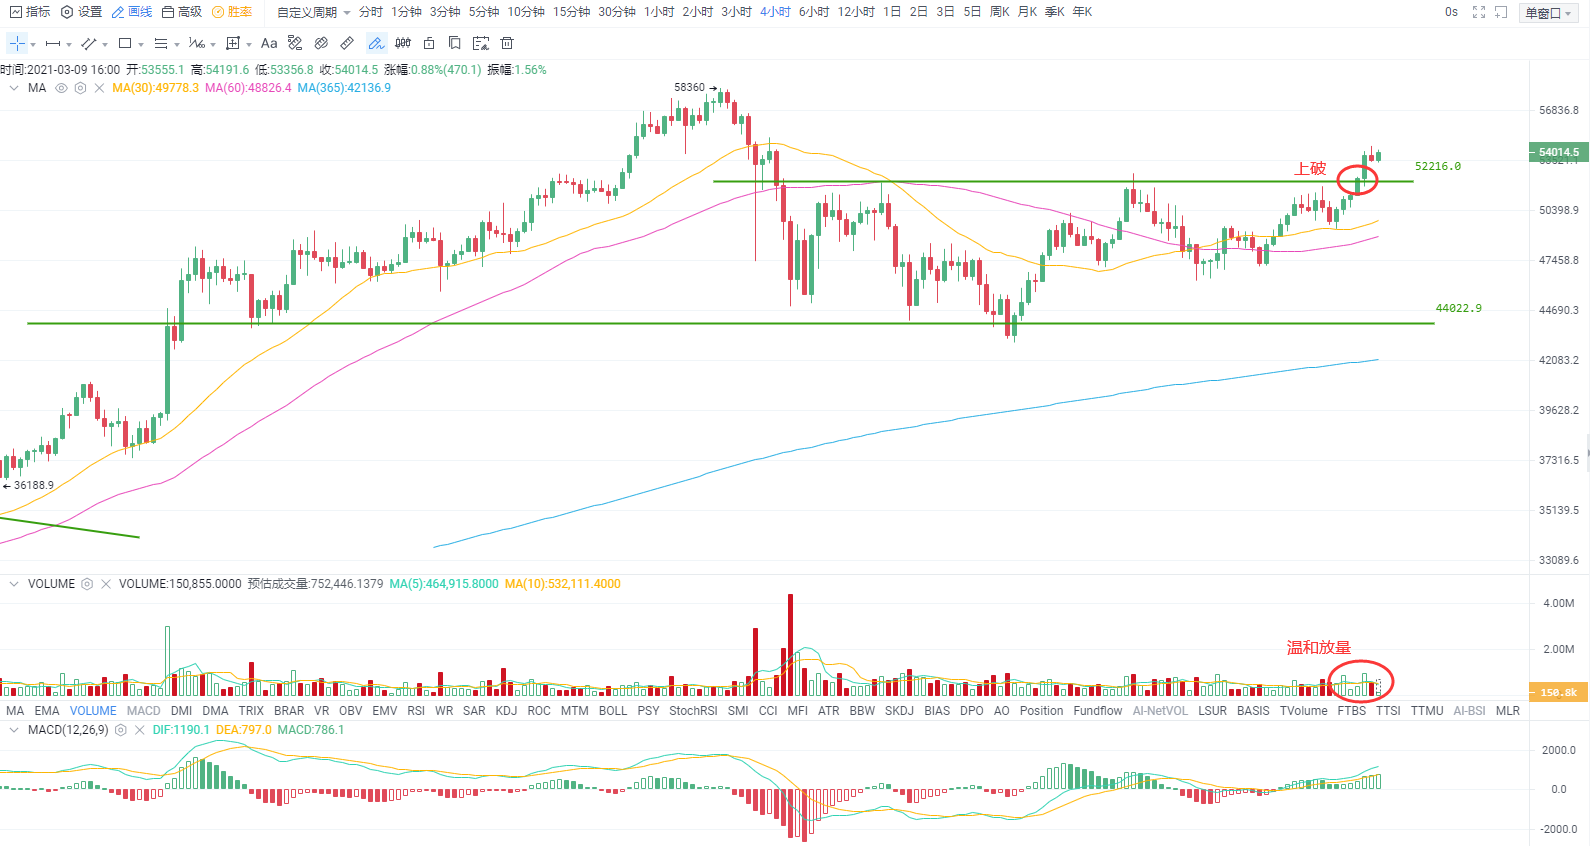
Task: Open 自定义周期 custom period dropdown
Action: click(314, 12)
